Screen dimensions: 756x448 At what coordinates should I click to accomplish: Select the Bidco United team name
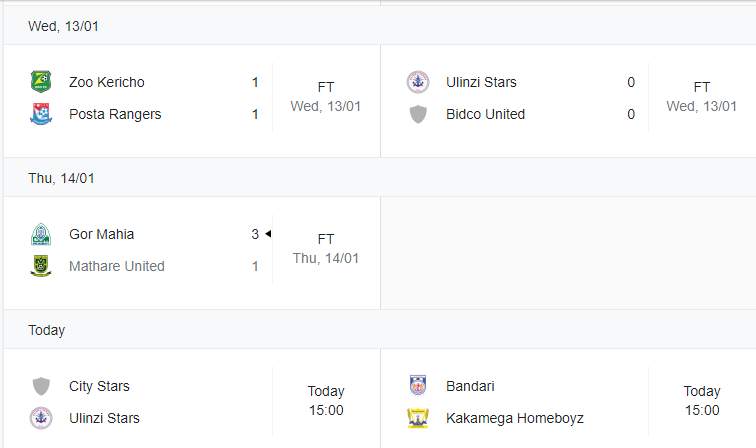pos(485,114)
